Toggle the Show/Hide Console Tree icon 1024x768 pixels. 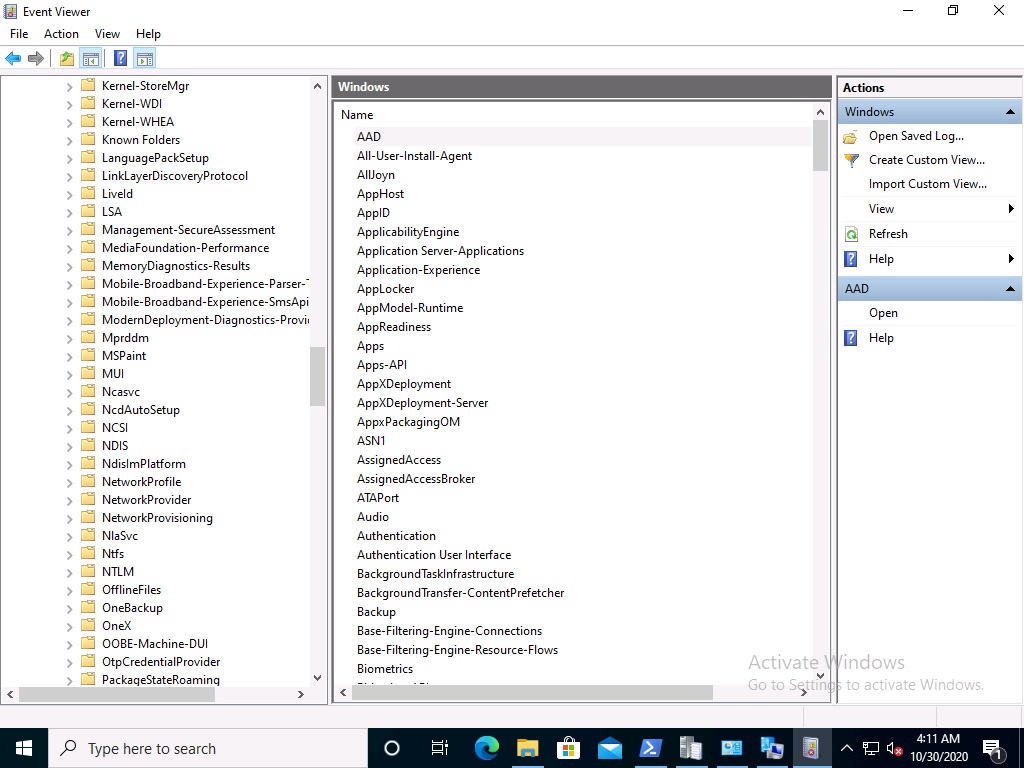click(91, 59)
